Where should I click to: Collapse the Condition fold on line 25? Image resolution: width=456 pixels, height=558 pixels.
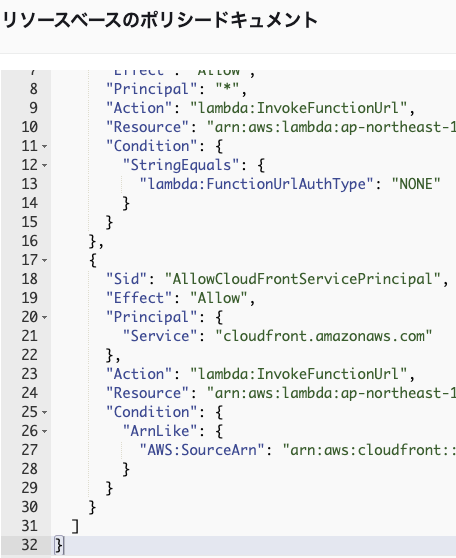pyautogui.click(x=44, y=412)
